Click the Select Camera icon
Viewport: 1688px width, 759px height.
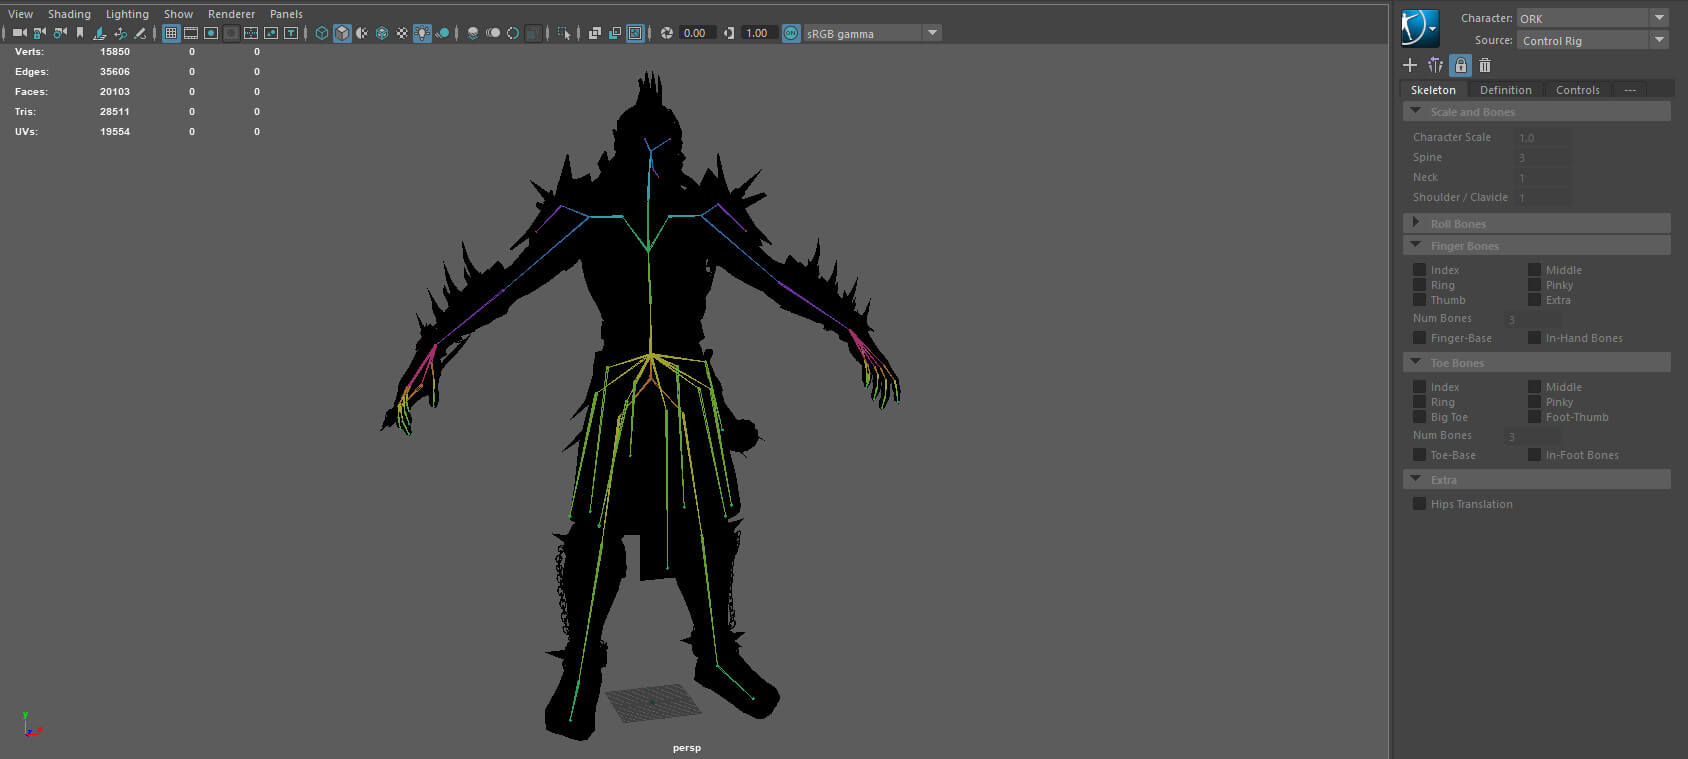coord(19,33)
